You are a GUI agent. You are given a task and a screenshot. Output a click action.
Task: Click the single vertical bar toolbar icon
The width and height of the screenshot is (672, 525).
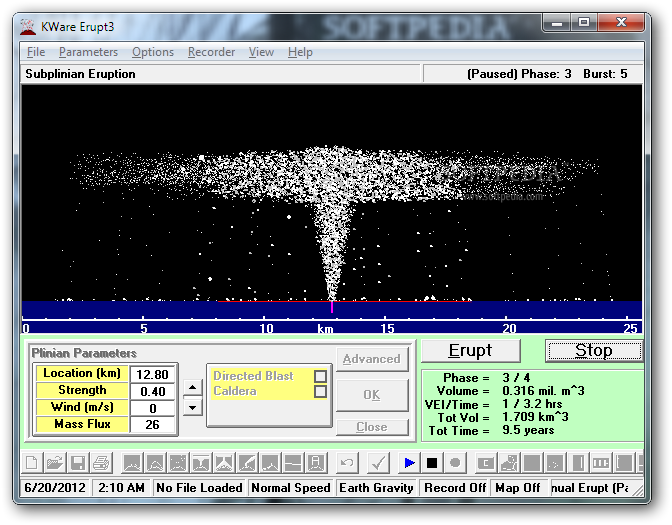[578, 463]
